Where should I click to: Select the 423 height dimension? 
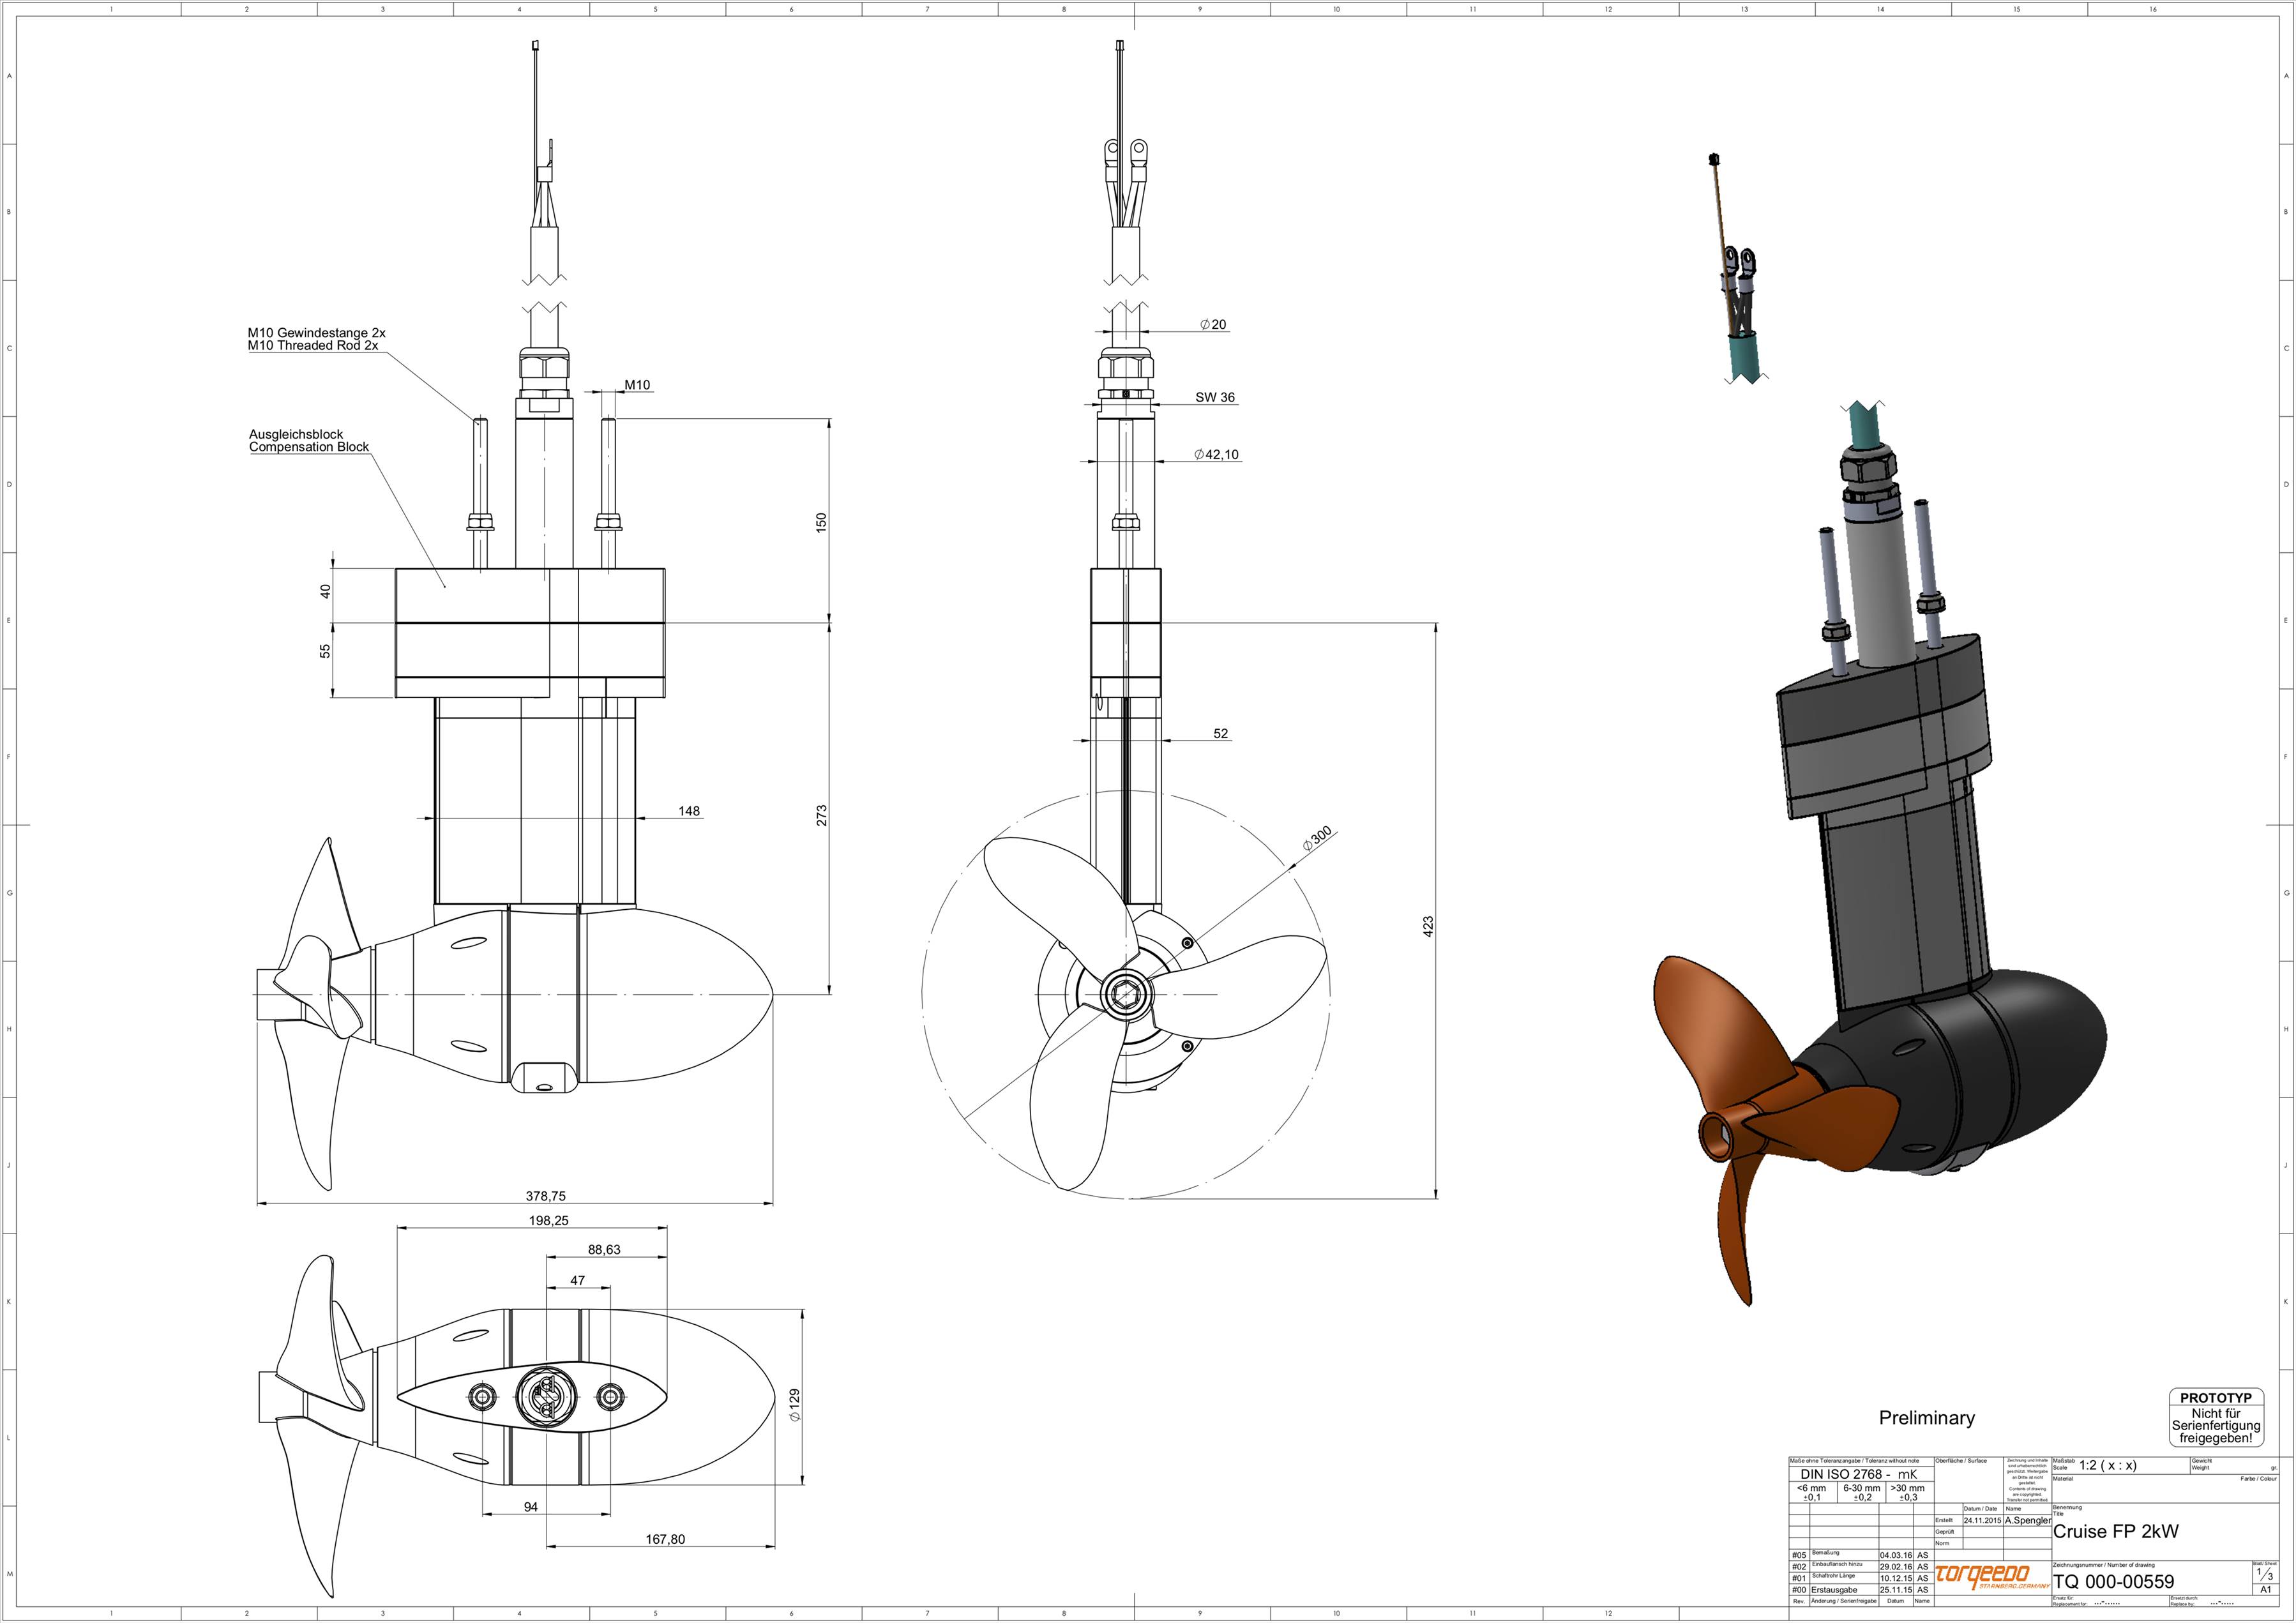1428,926
